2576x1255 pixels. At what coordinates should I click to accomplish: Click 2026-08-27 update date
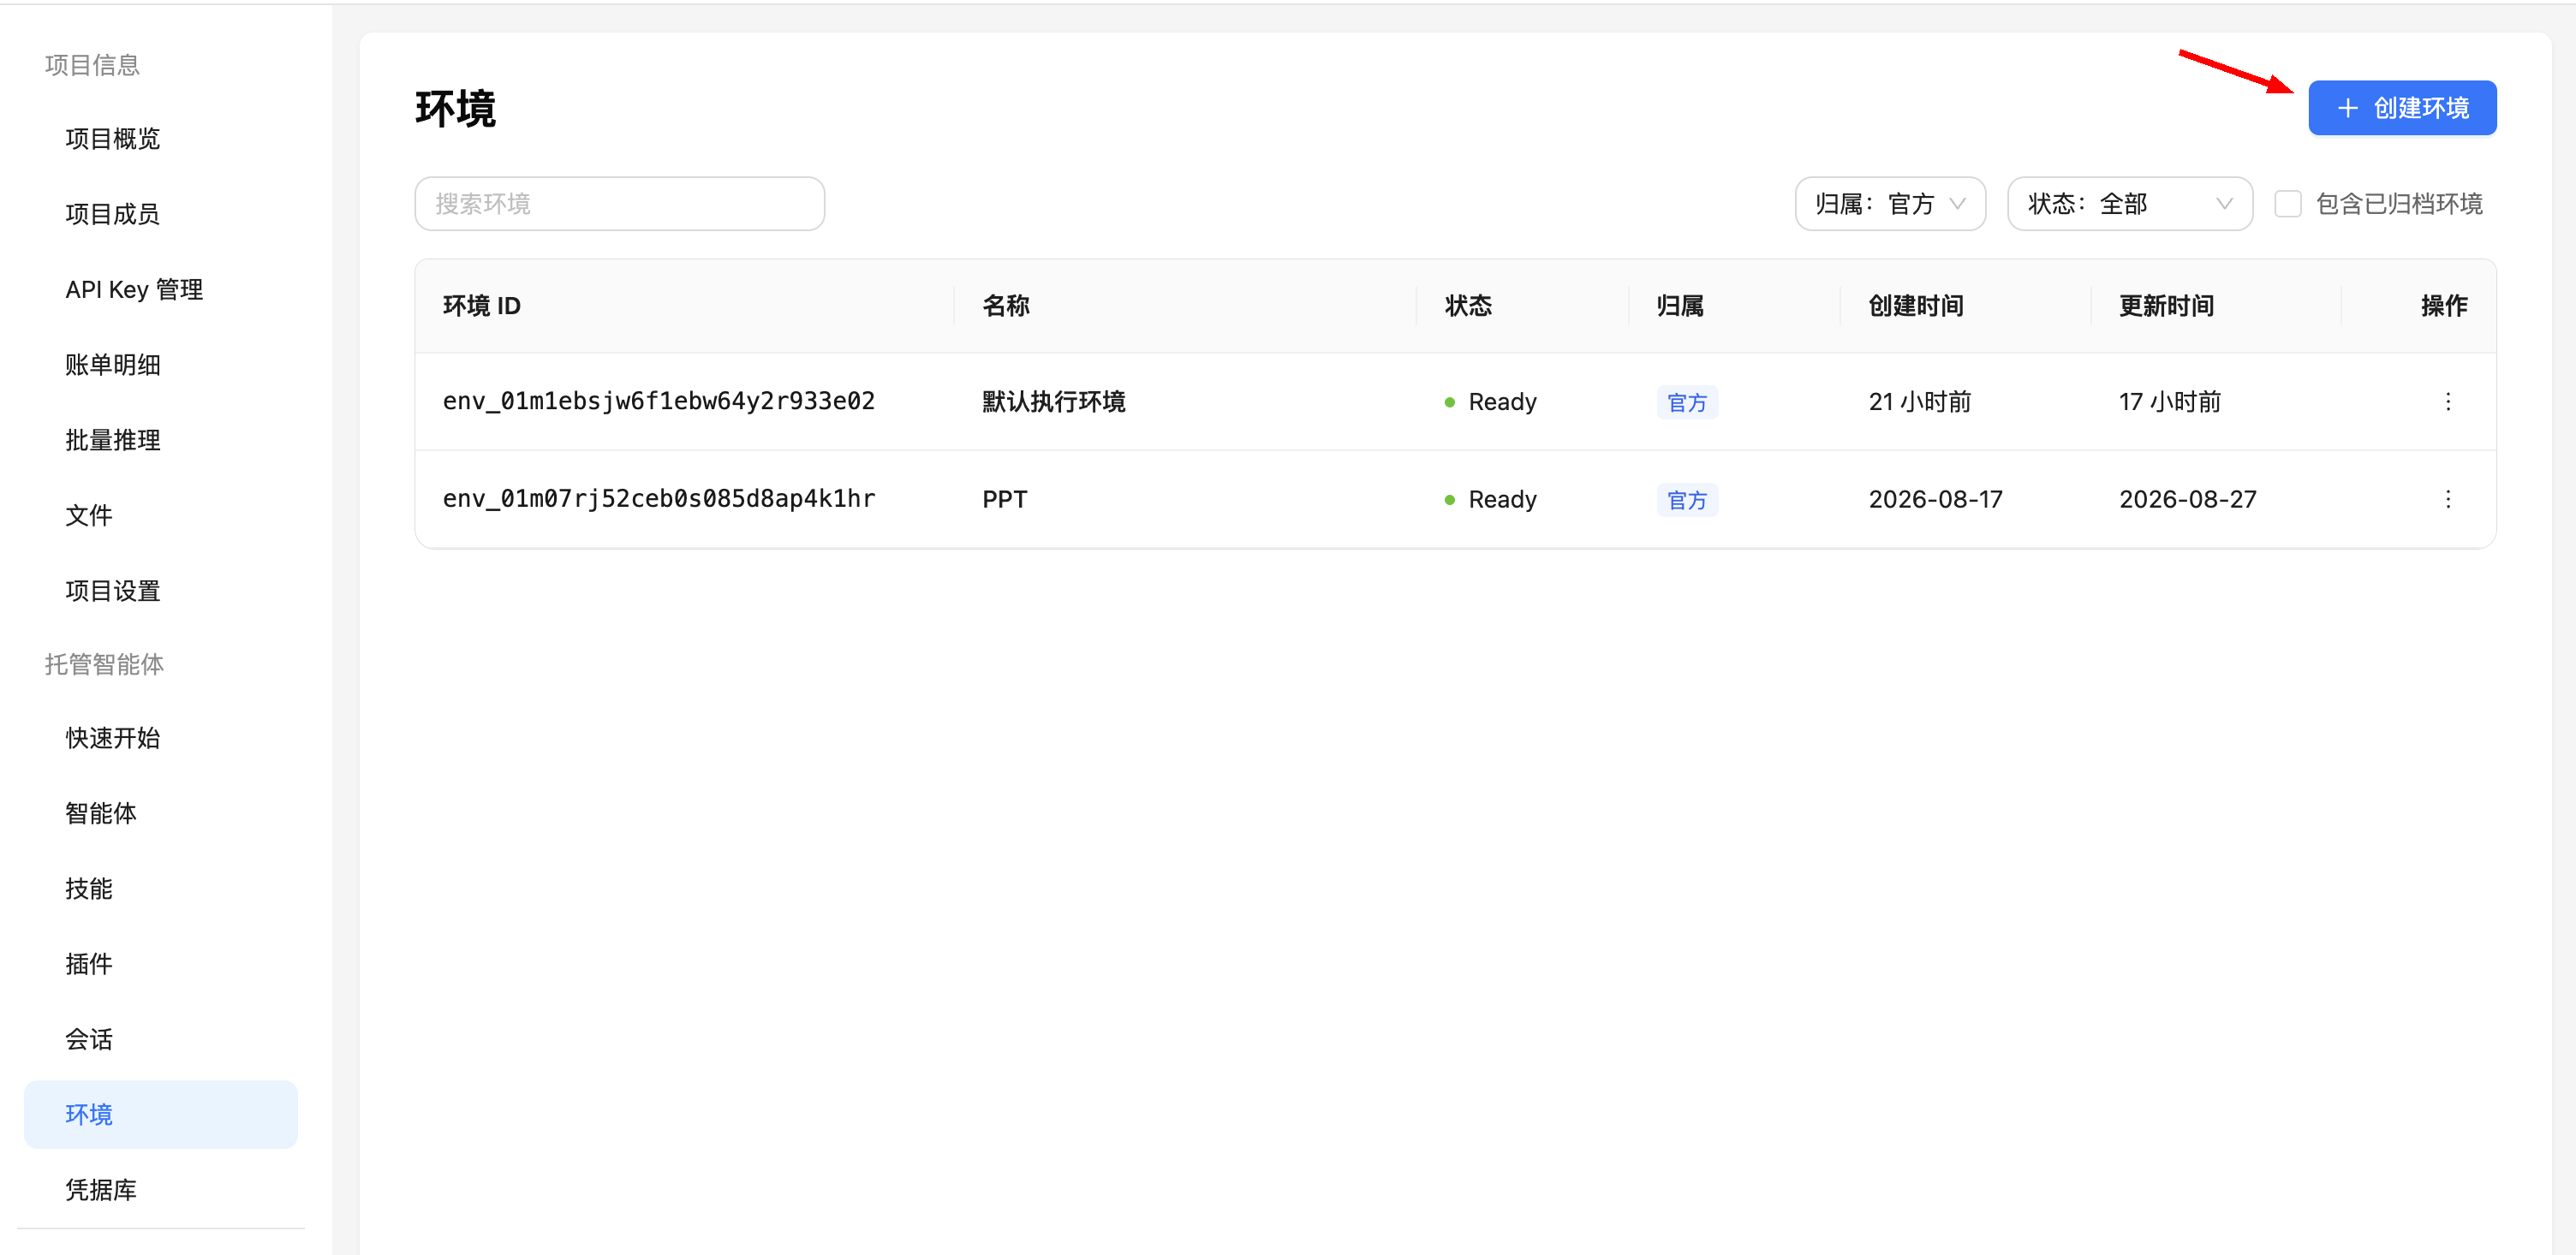coord(2187,498)
